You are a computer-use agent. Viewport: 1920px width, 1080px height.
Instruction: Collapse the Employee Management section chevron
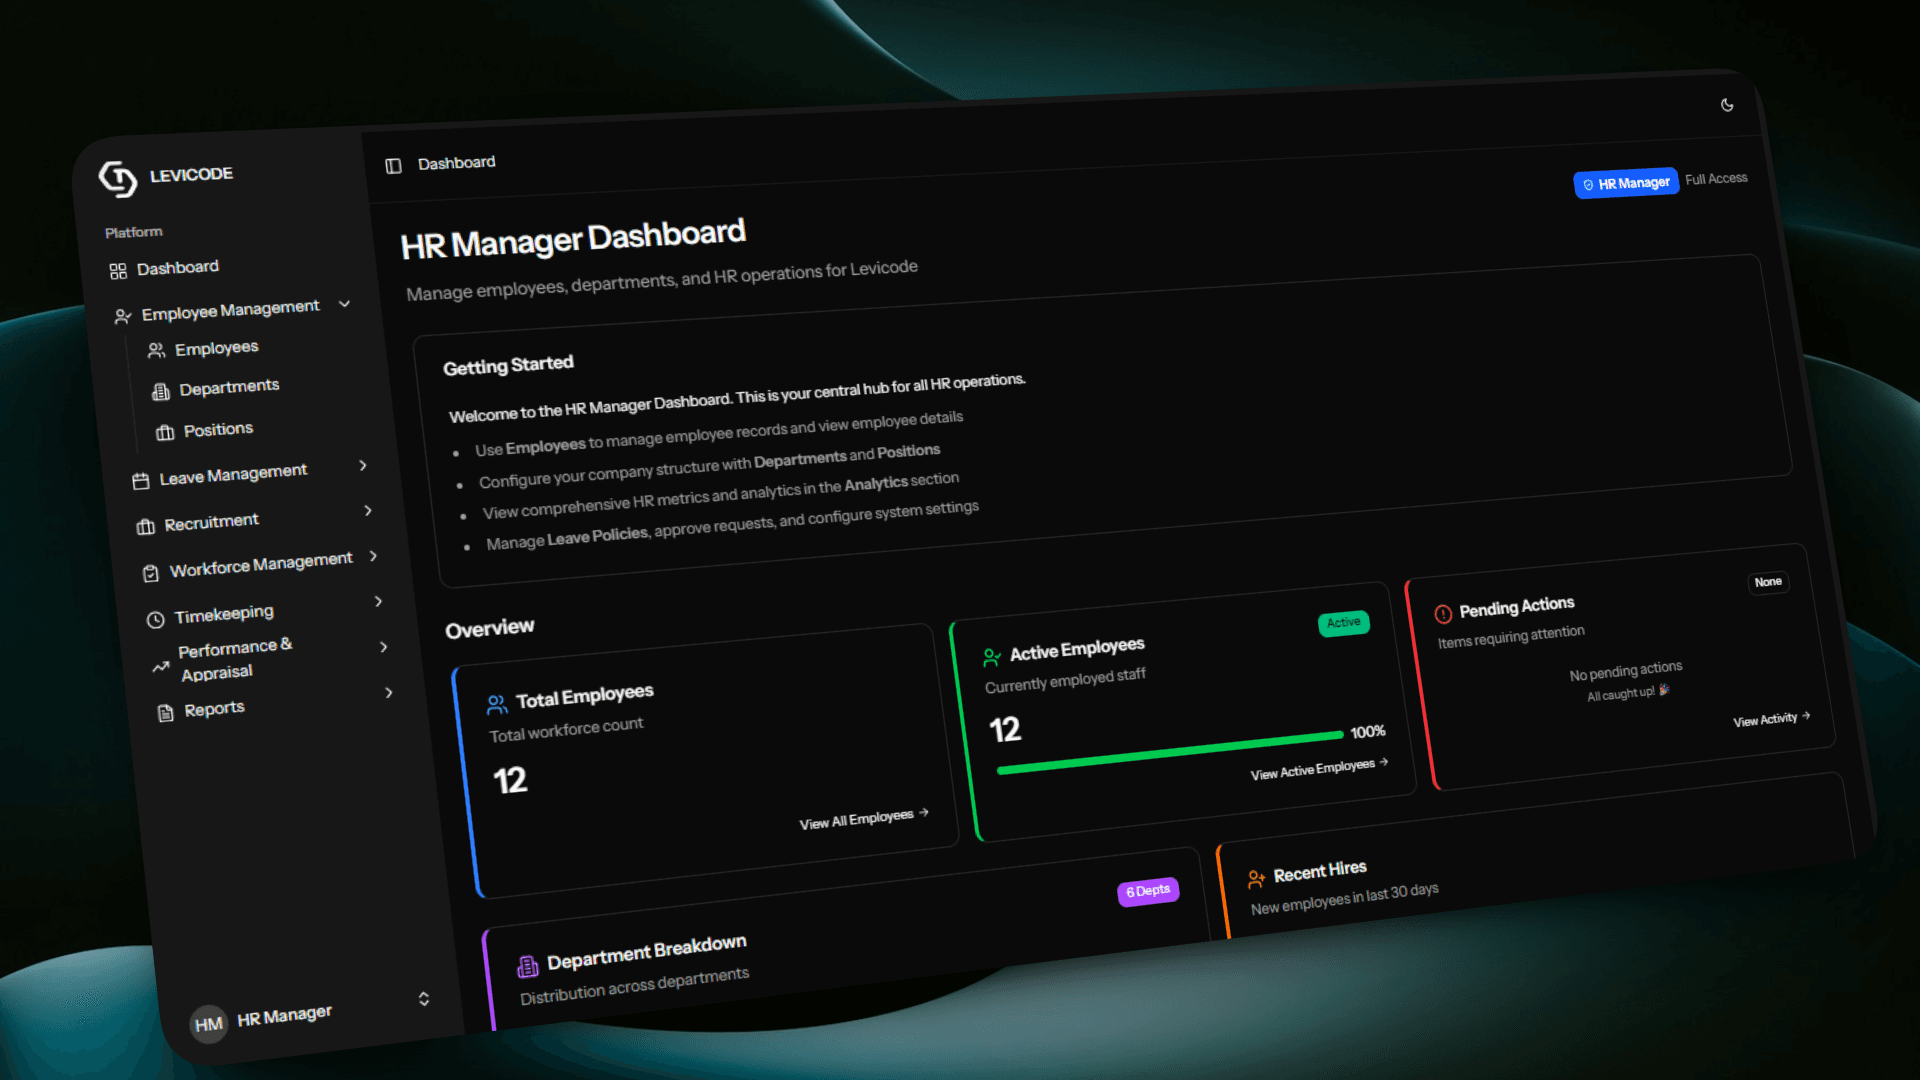345,304
